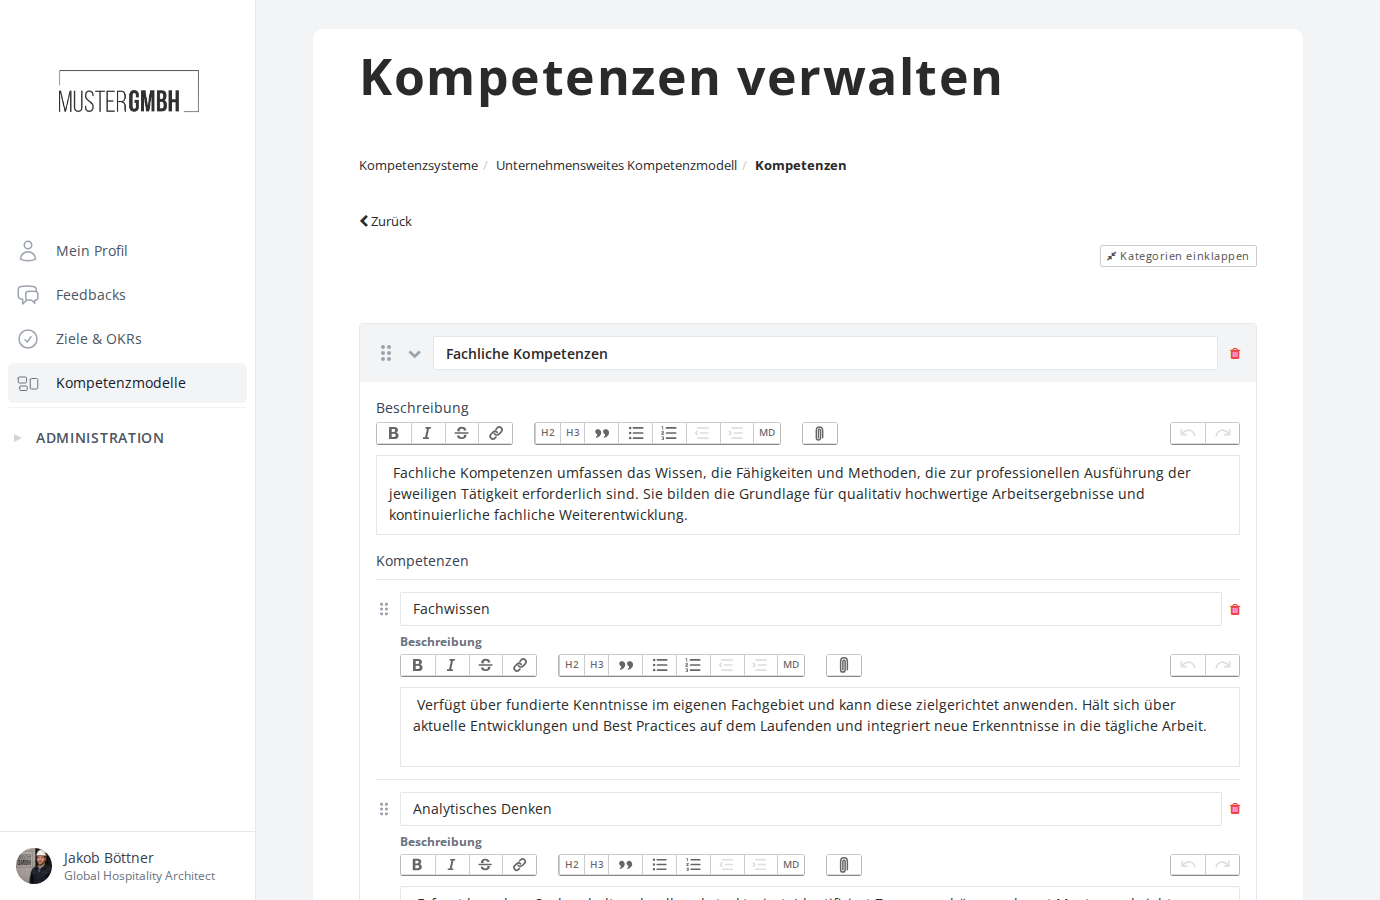
Task: Click strikethrough in Fachliche Kompetenzen description toolbar
Action: (x=461, y=433)
